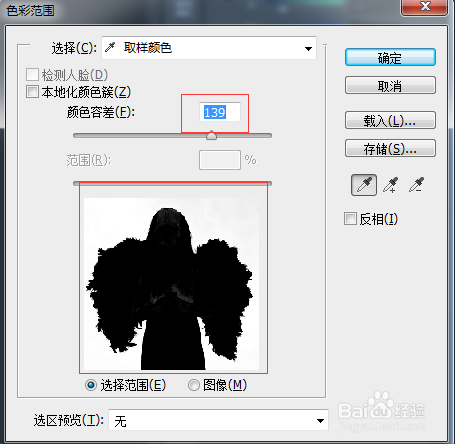
Task: Focus the 颜色容差 value field showing 139
Action: click(x=220, y=112)
